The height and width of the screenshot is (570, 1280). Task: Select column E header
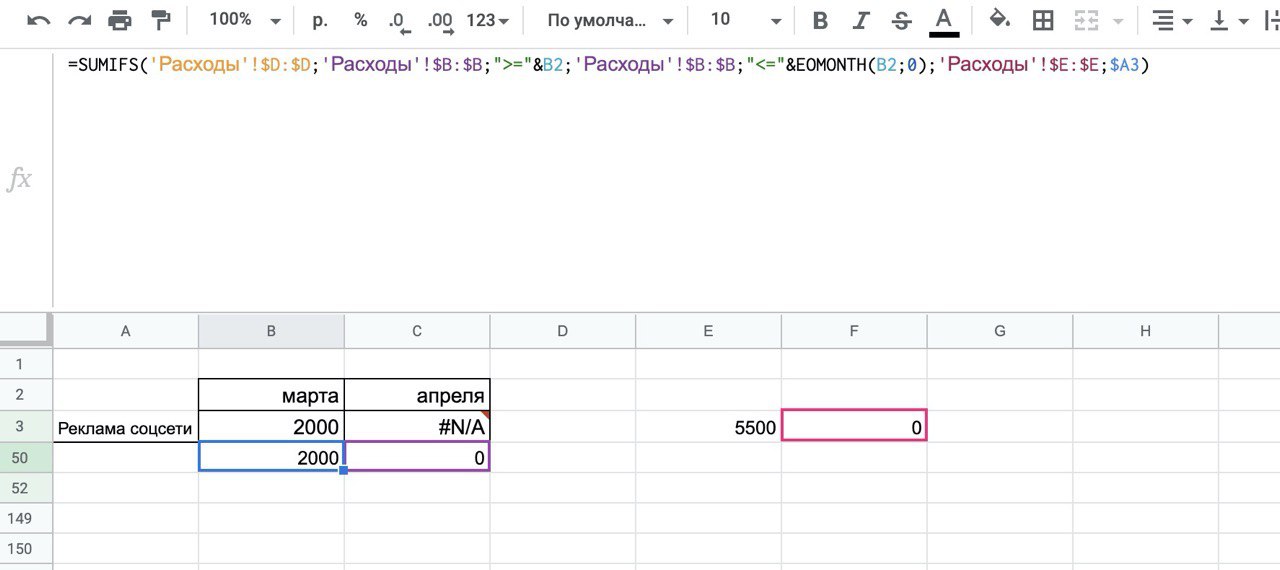pos(708,331)
